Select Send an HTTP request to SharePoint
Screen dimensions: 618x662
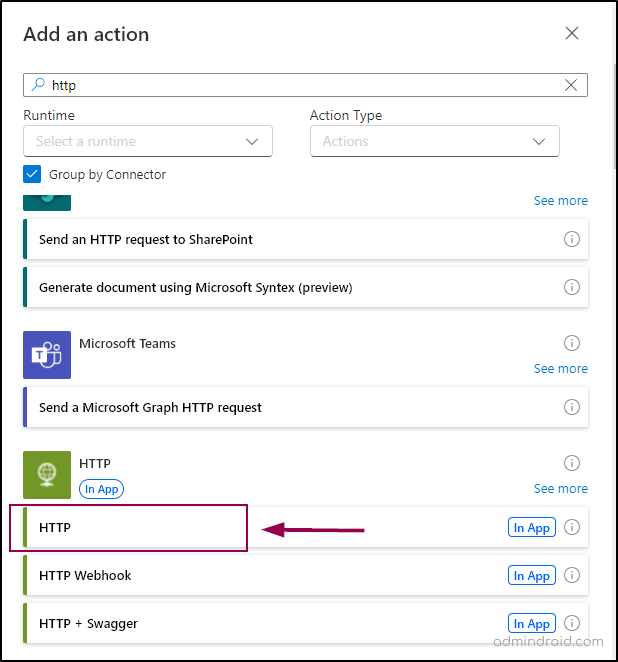point(305,239)
